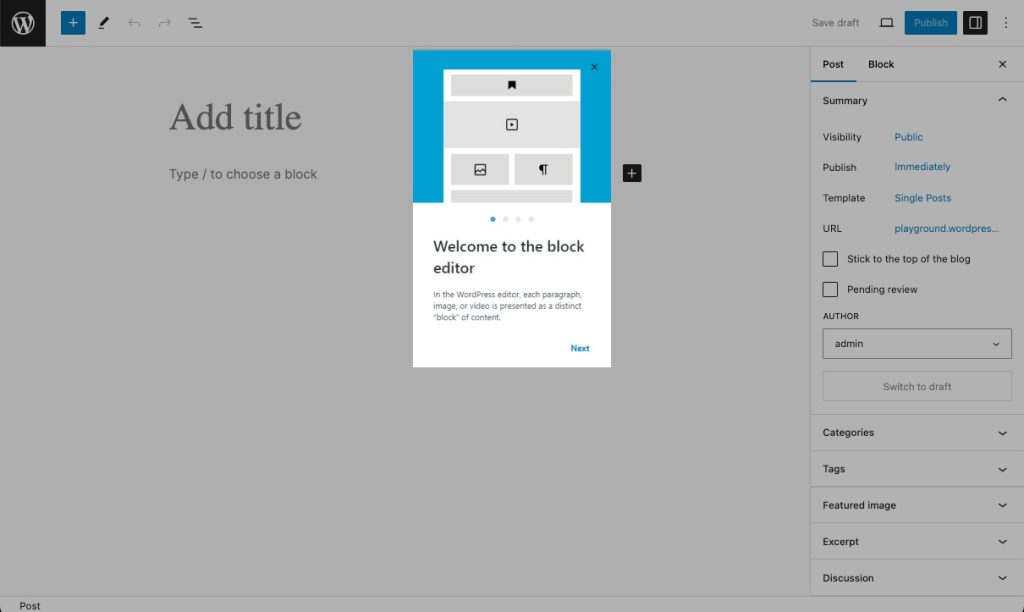Change visibility via Public link

pos(908,137)
